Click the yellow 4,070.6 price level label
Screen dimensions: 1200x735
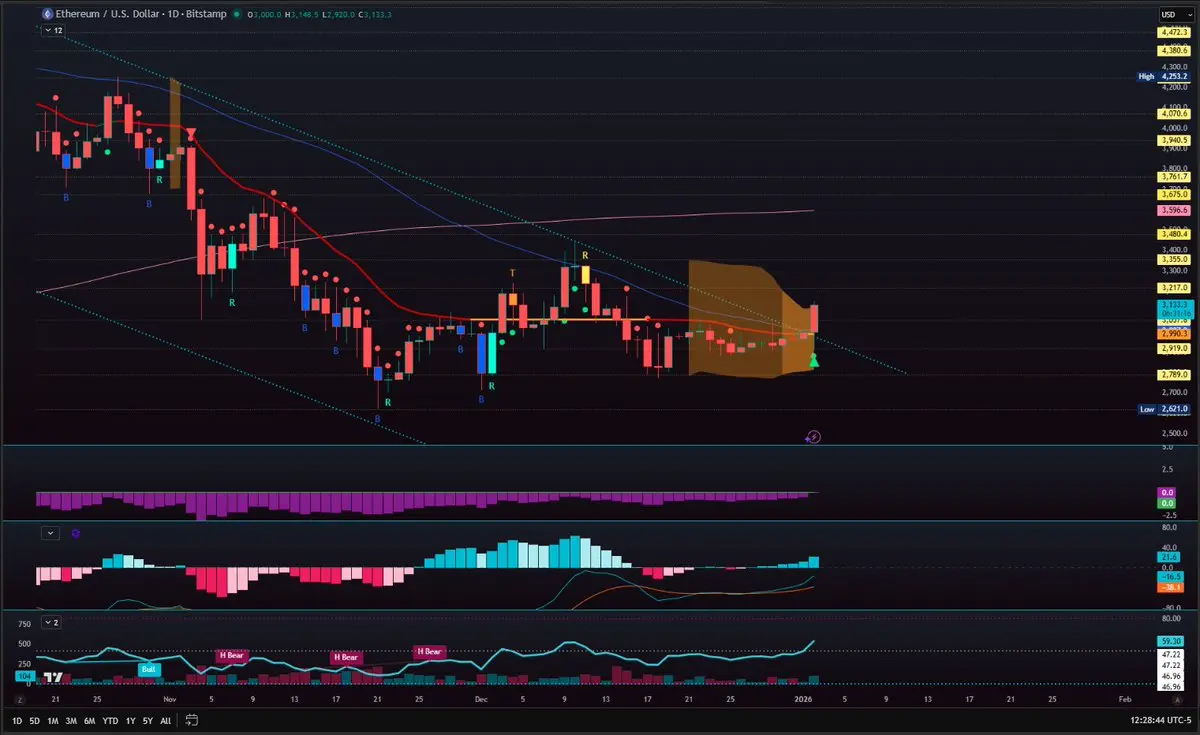point(1174,113)
